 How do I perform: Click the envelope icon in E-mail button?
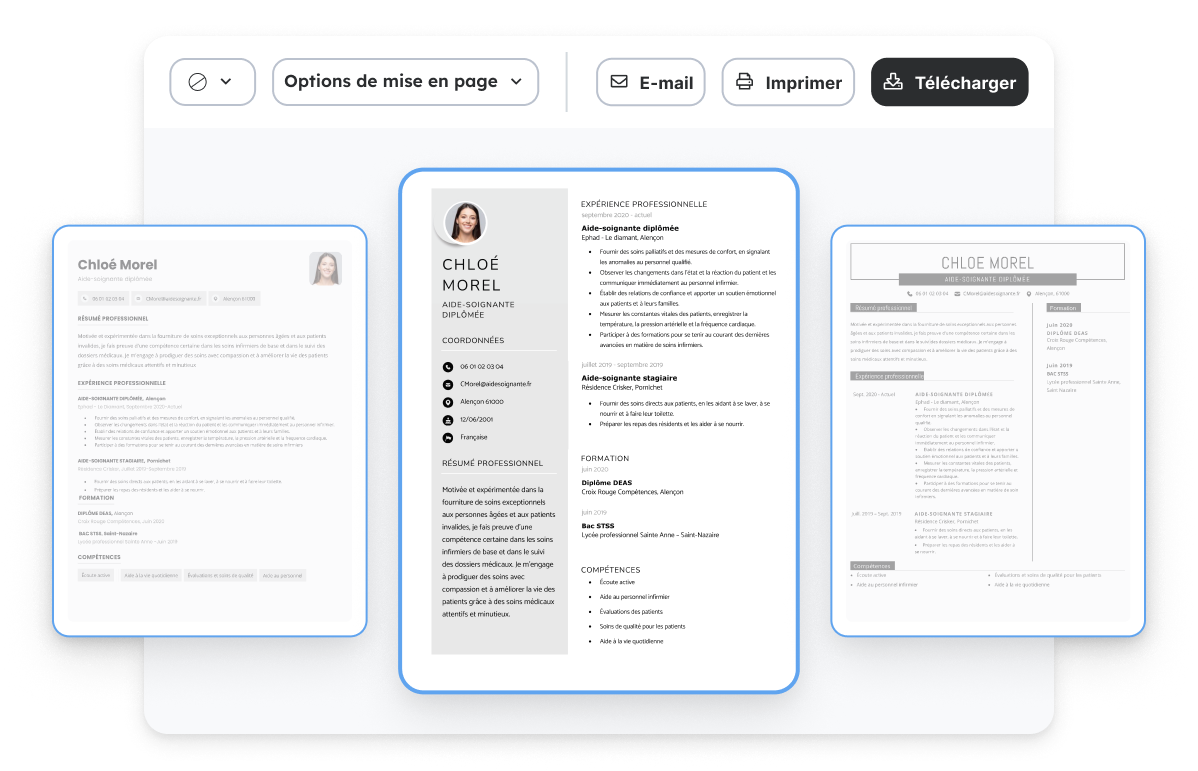619,82
